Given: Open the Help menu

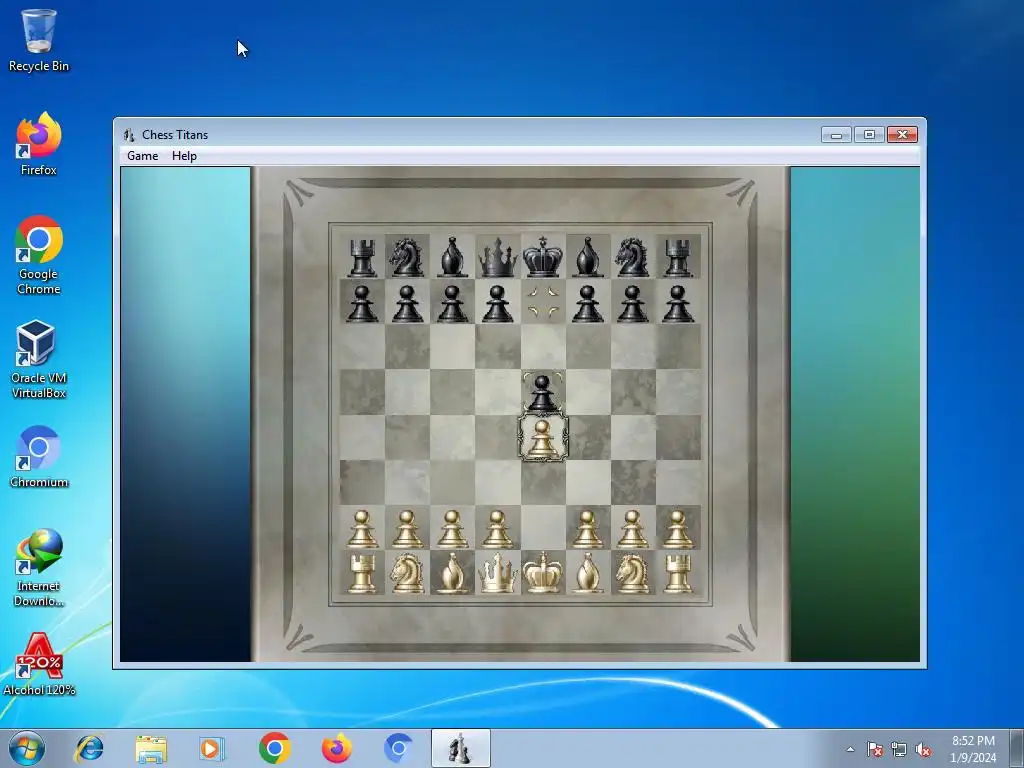Looking at the screenshot, I should pos(184,156).
